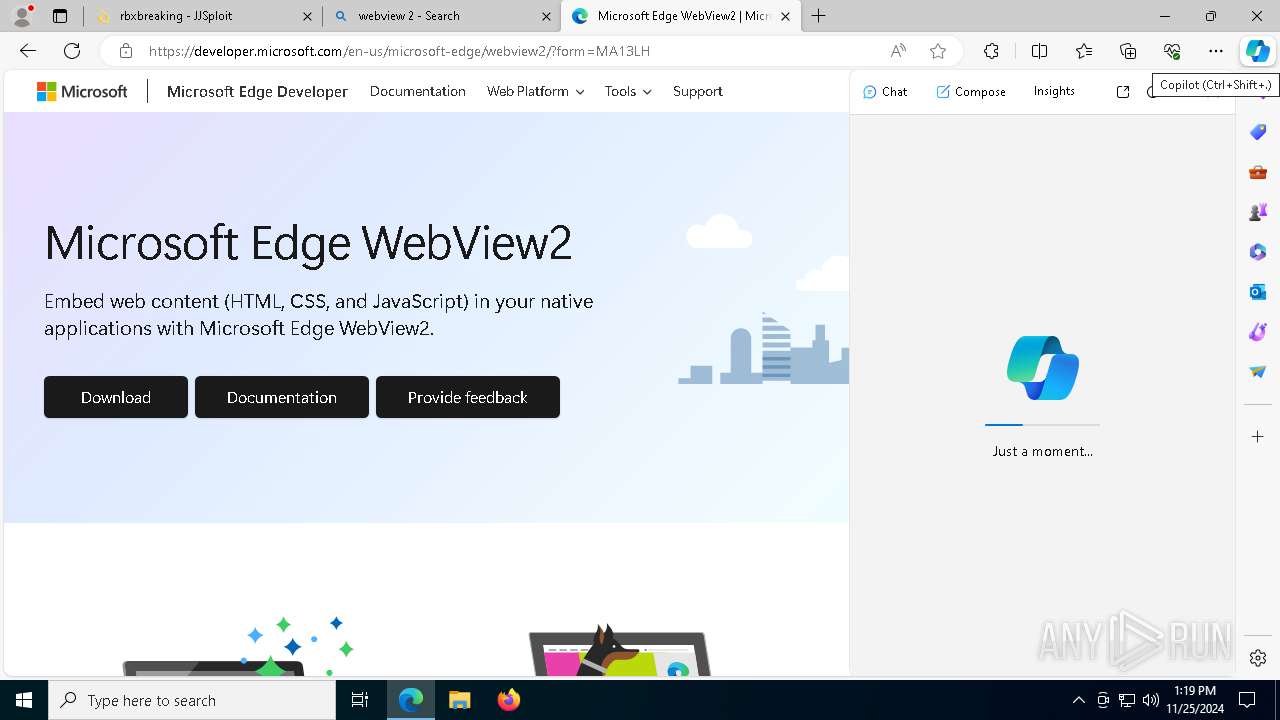Open the Extensions puzzle icon
The width and height of the screenshot is (1280, 720).
[991, 51]
